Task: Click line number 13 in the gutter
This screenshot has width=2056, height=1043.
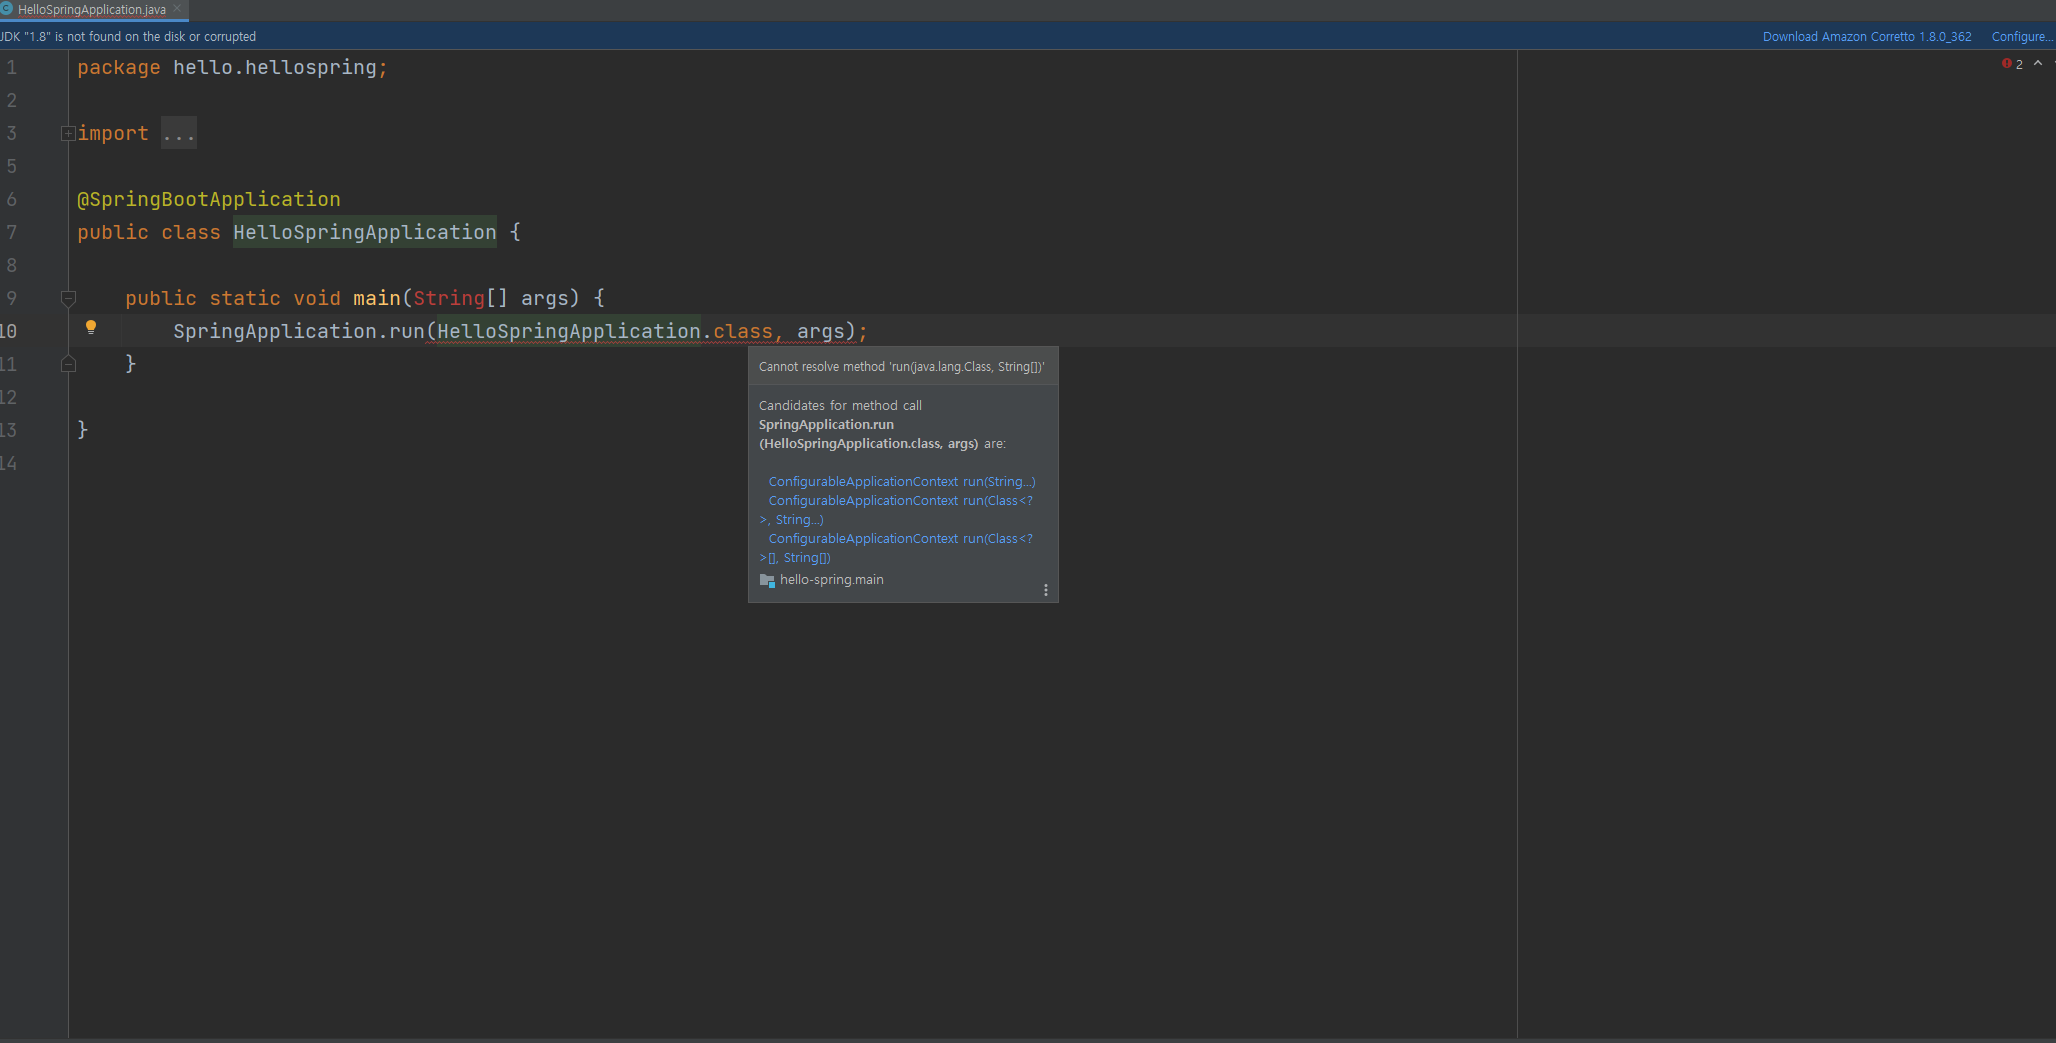Action: (x=9, y=430)
